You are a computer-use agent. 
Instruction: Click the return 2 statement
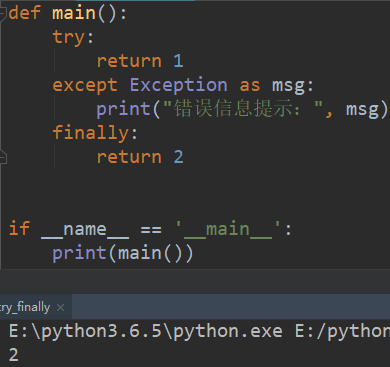[x=140, y=157]
